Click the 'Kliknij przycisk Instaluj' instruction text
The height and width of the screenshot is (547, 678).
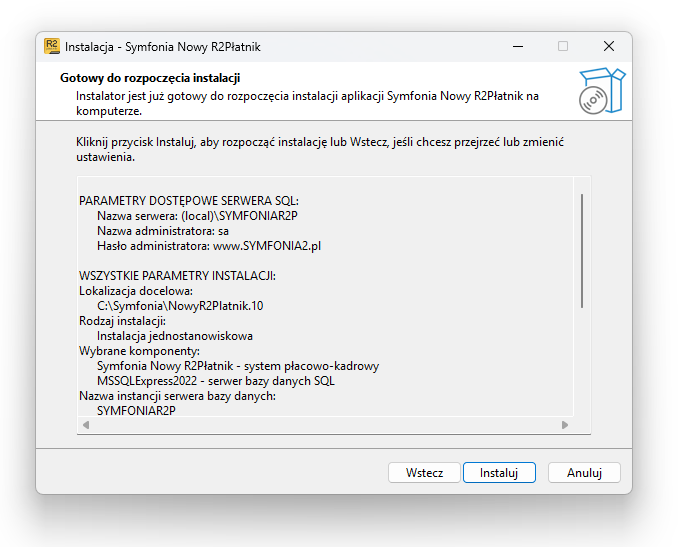coord(320,150)
